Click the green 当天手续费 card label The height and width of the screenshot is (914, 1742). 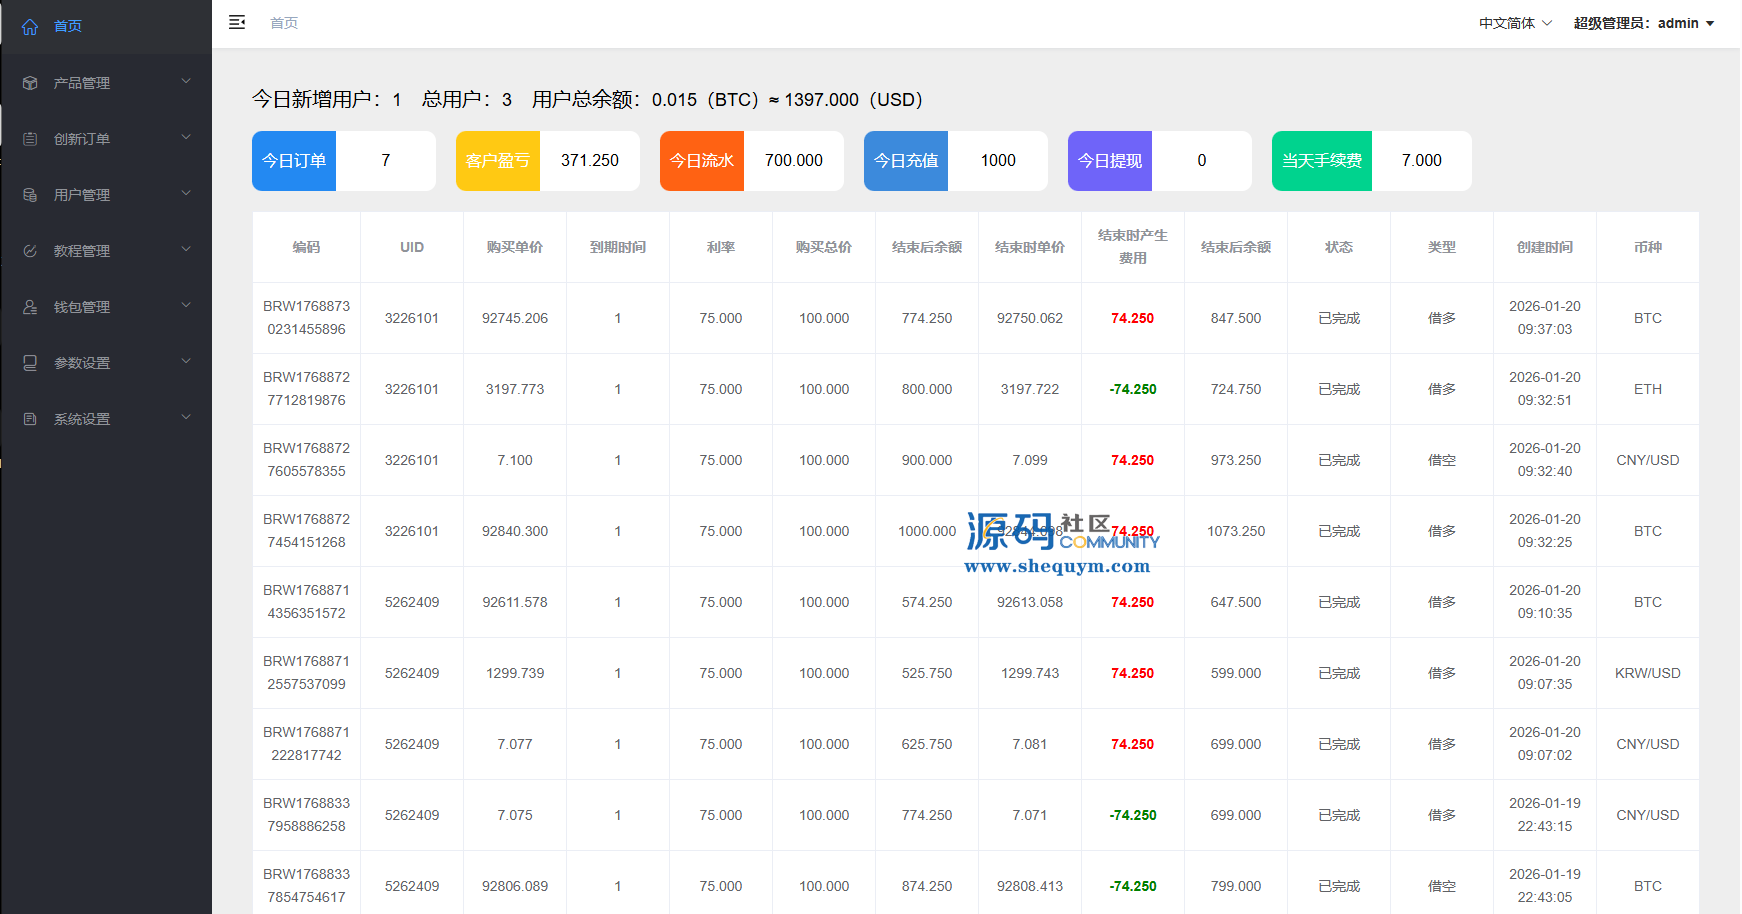(1322, 161)
